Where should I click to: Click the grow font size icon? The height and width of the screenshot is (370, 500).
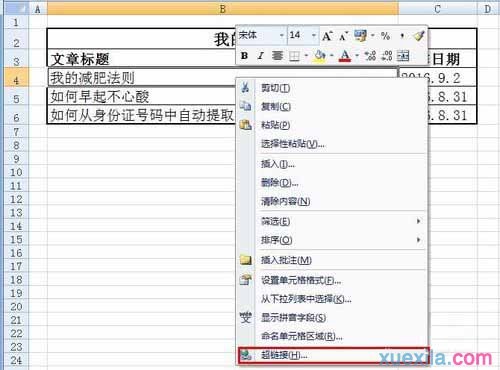point(327,36)
